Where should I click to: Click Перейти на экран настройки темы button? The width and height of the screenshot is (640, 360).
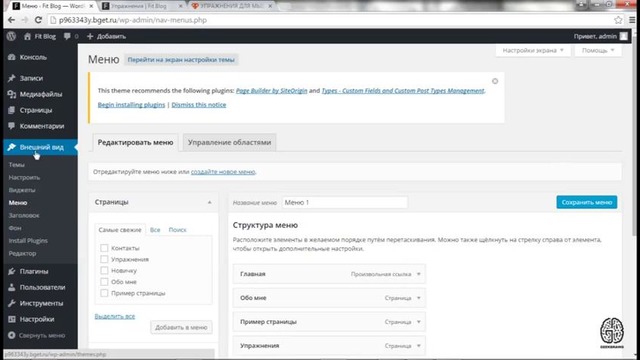point(181,60)
